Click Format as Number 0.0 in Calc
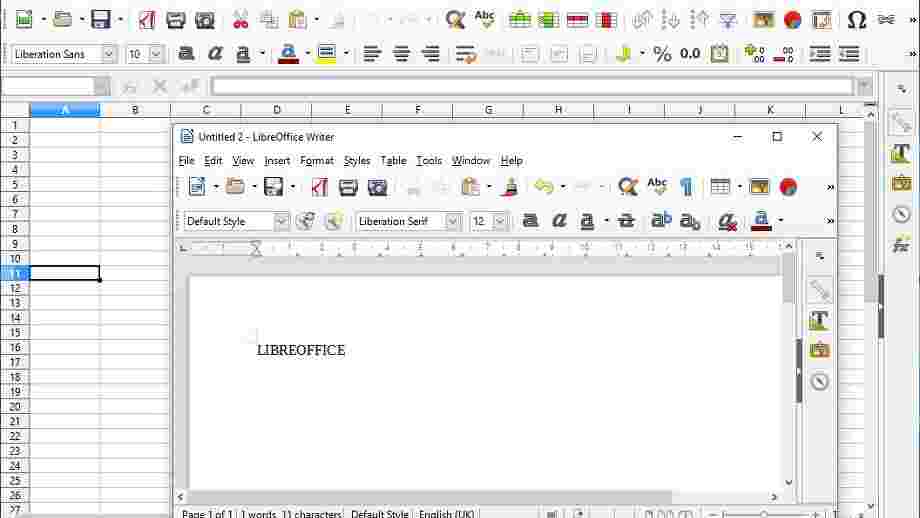920x518 pixels. point(690,54)
